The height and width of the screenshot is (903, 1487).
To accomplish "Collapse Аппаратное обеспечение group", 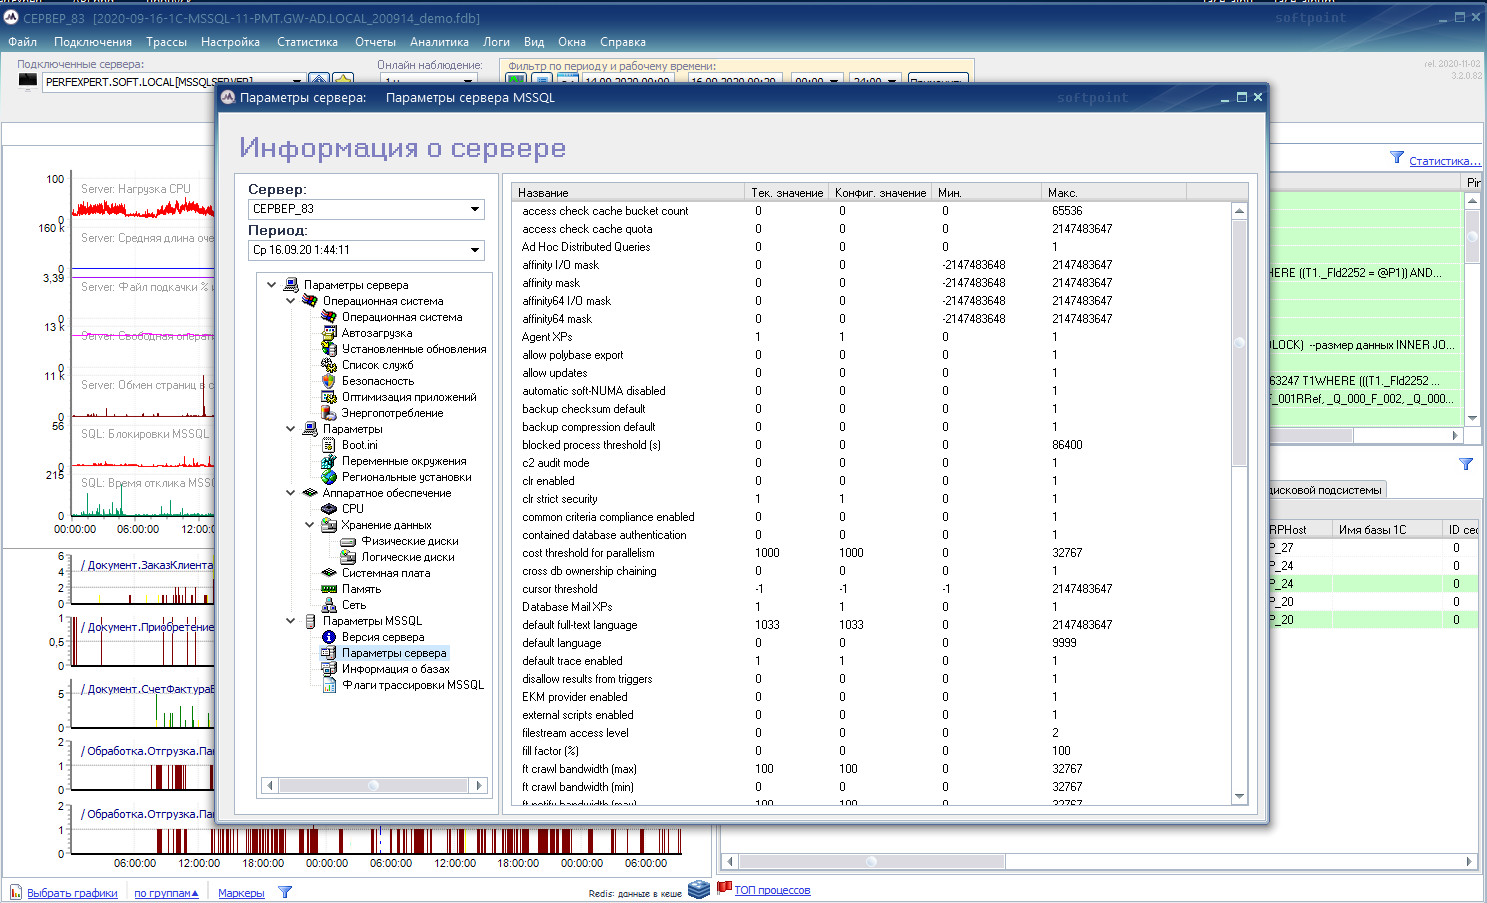I will point(291,493).
